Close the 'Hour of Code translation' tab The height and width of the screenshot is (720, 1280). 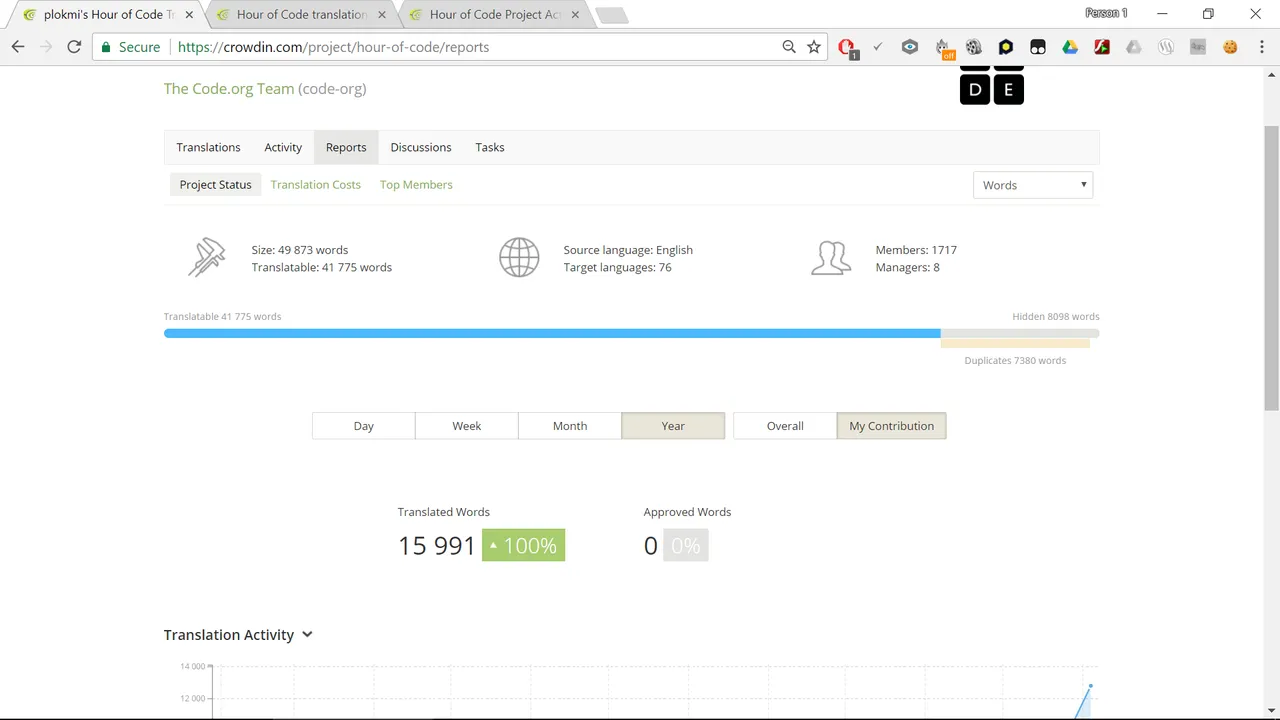pos(382,15)
